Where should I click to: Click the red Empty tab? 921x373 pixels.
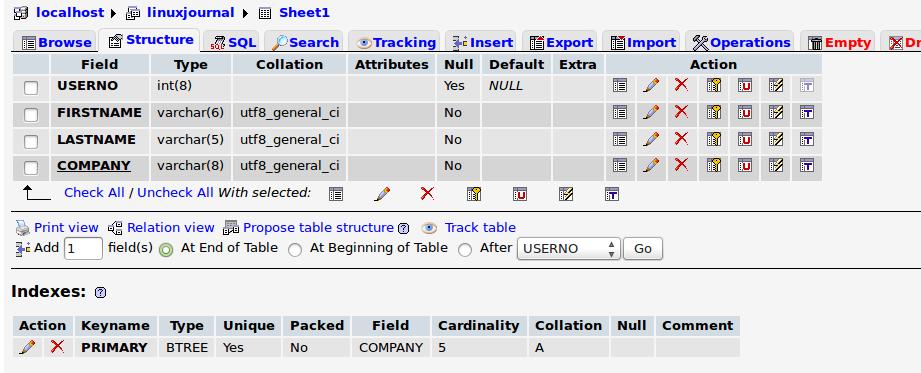pos(839,42)
